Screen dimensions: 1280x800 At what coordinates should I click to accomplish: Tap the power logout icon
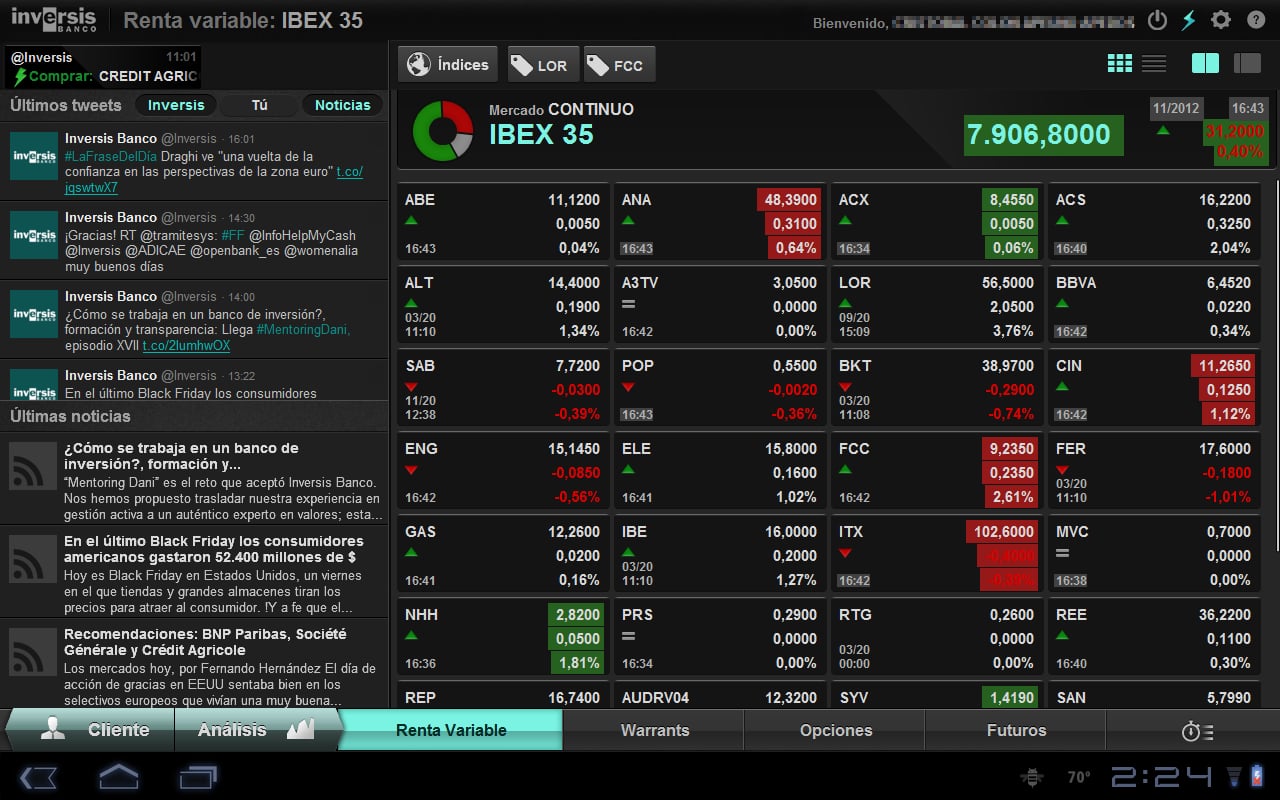click(x=1157, y=20)
